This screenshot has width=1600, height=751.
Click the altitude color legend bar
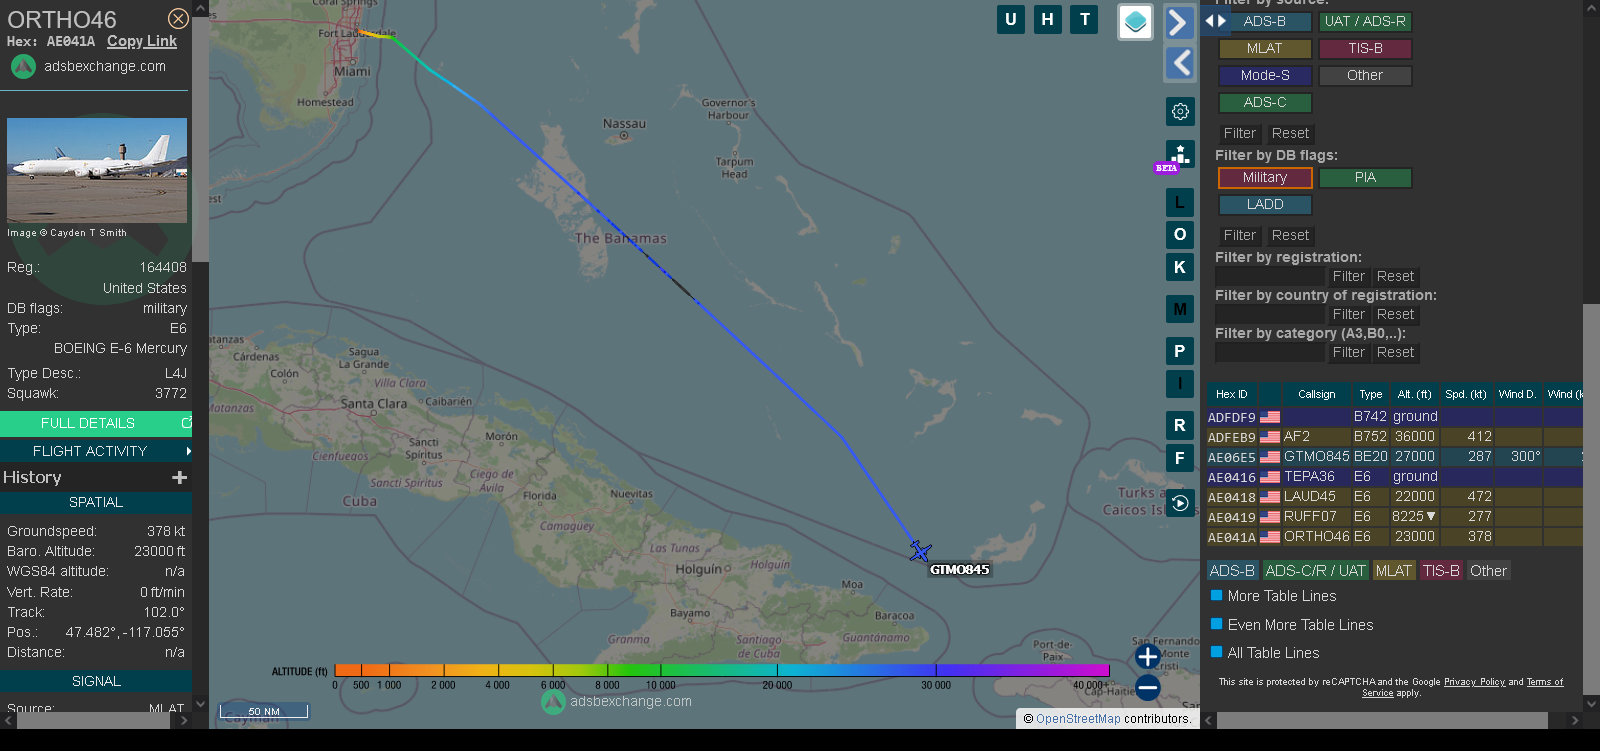tap(722, 669)
